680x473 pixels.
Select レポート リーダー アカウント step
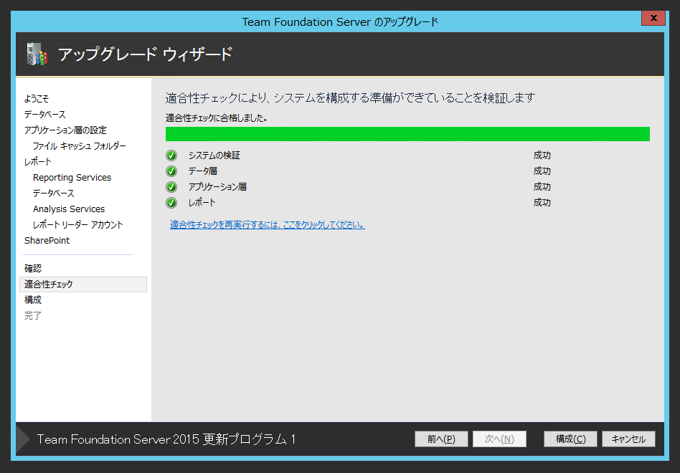(78, 225)
